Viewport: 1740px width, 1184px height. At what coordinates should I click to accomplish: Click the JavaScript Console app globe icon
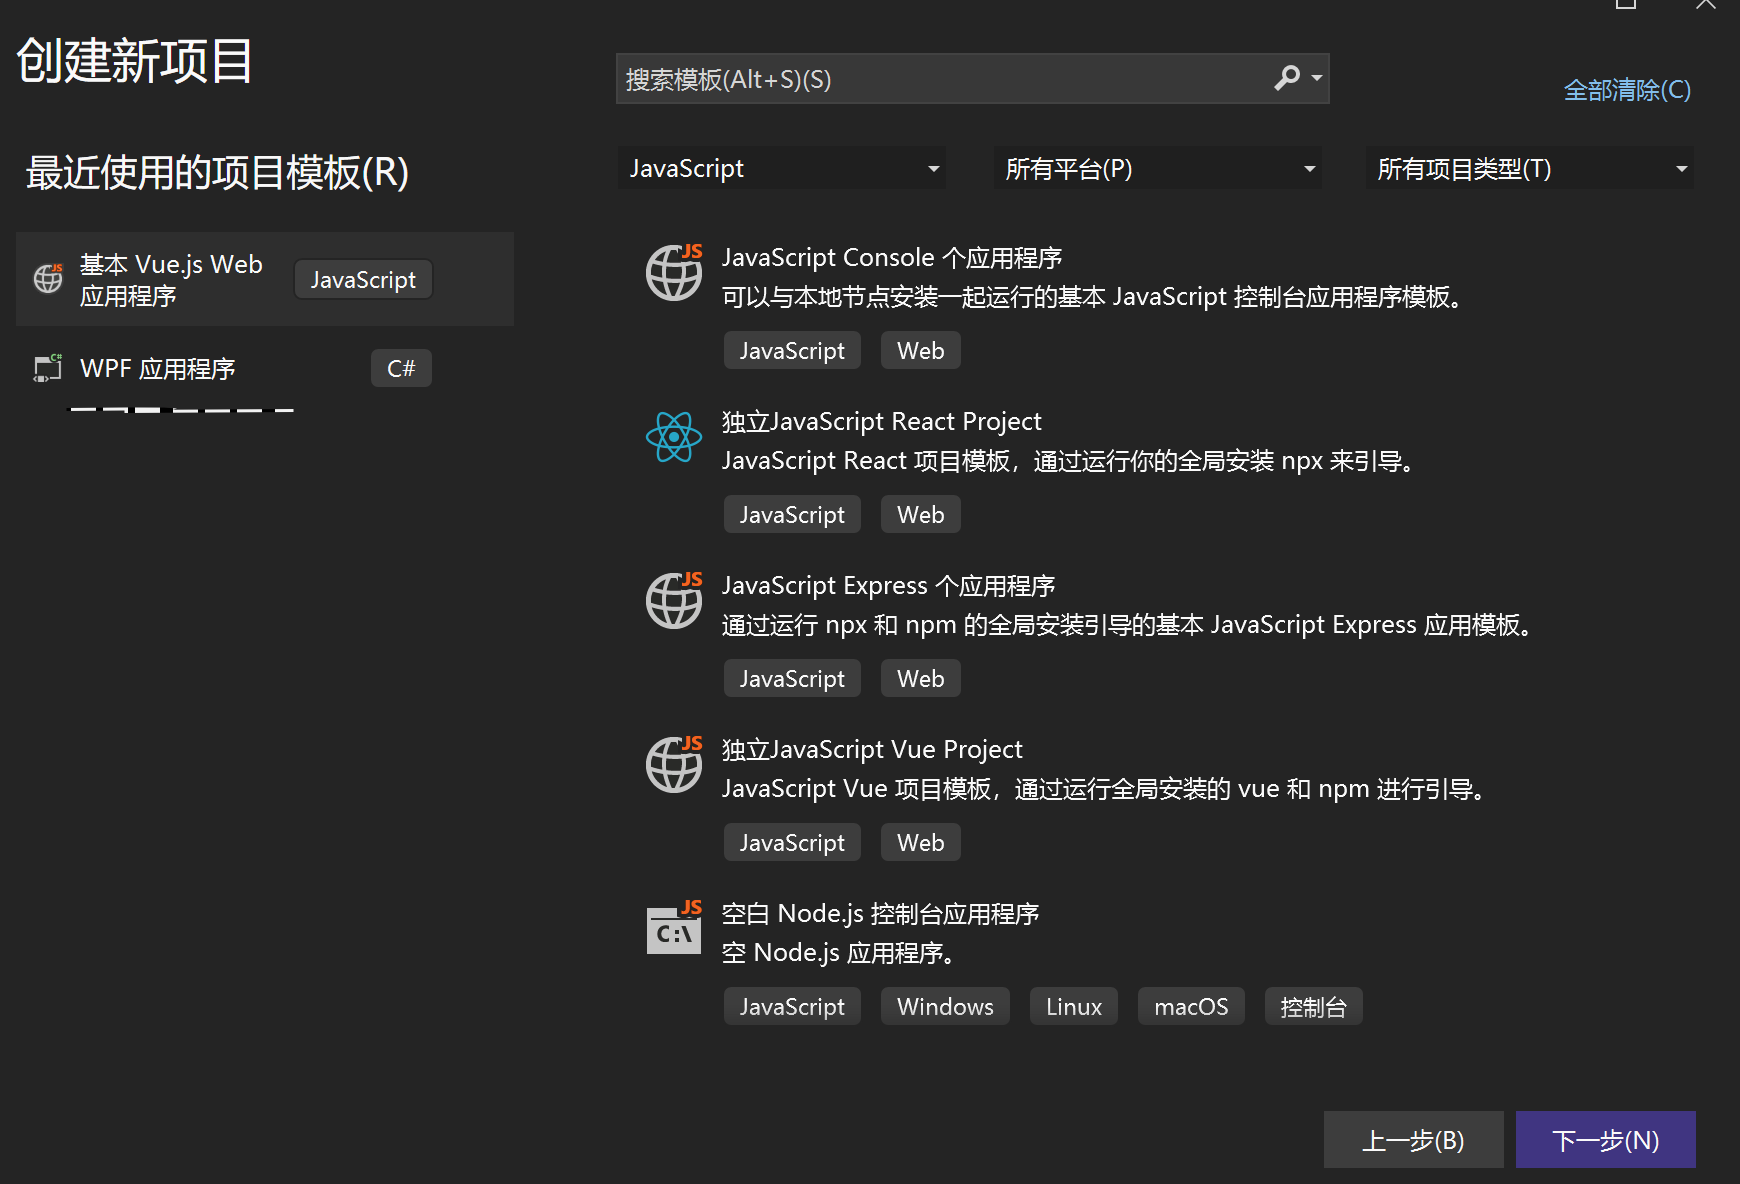pos(674,272)
